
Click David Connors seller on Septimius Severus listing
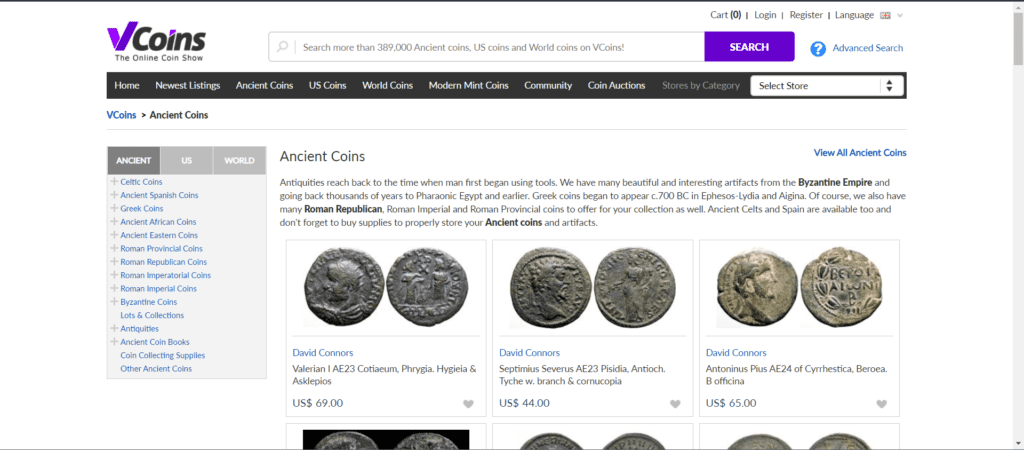(x=530, y=353)
